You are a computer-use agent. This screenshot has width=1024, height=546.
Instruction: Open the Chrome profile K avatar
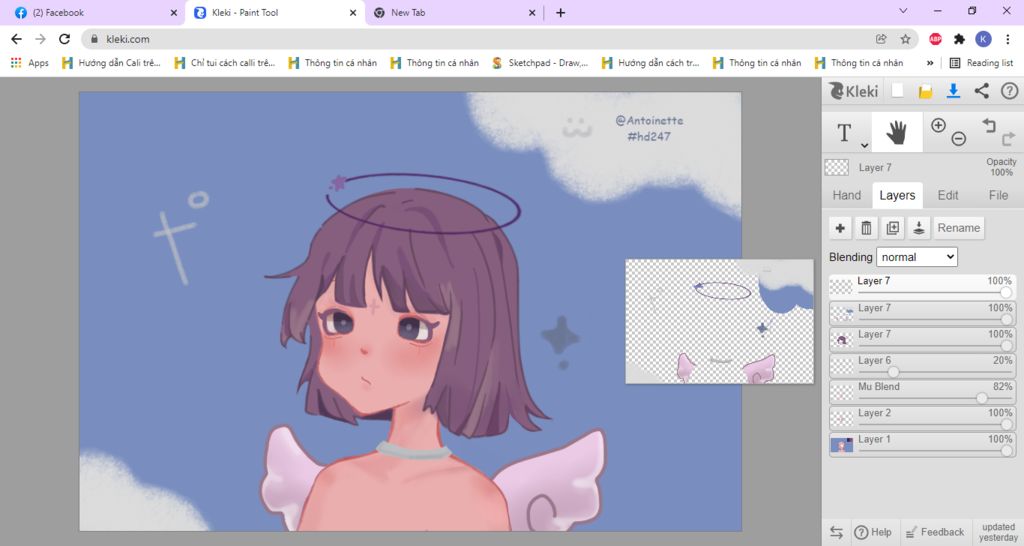pos(984,39)
